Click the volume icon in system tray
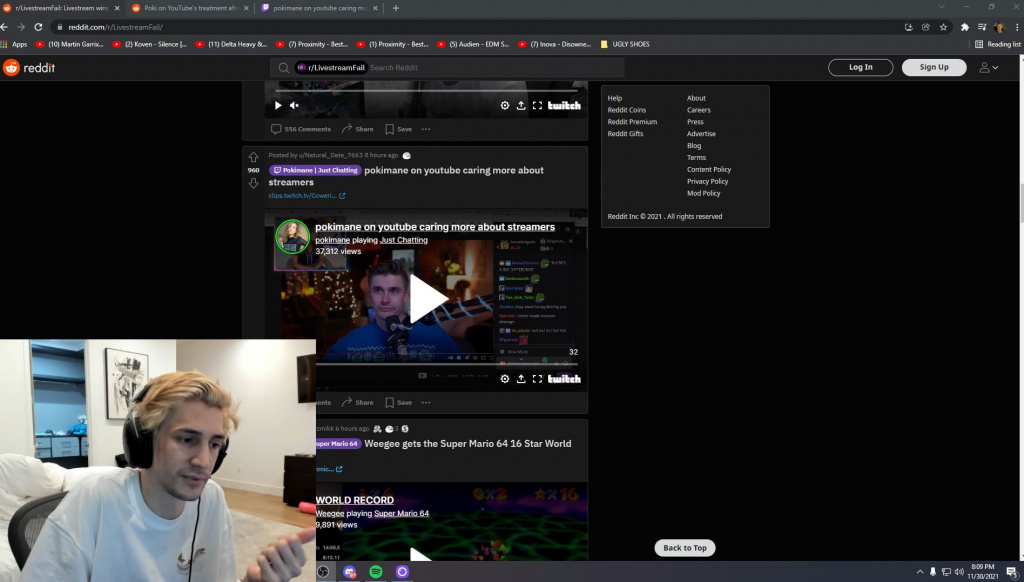Viewport: 1024px width, 582px height. (959, 572)
